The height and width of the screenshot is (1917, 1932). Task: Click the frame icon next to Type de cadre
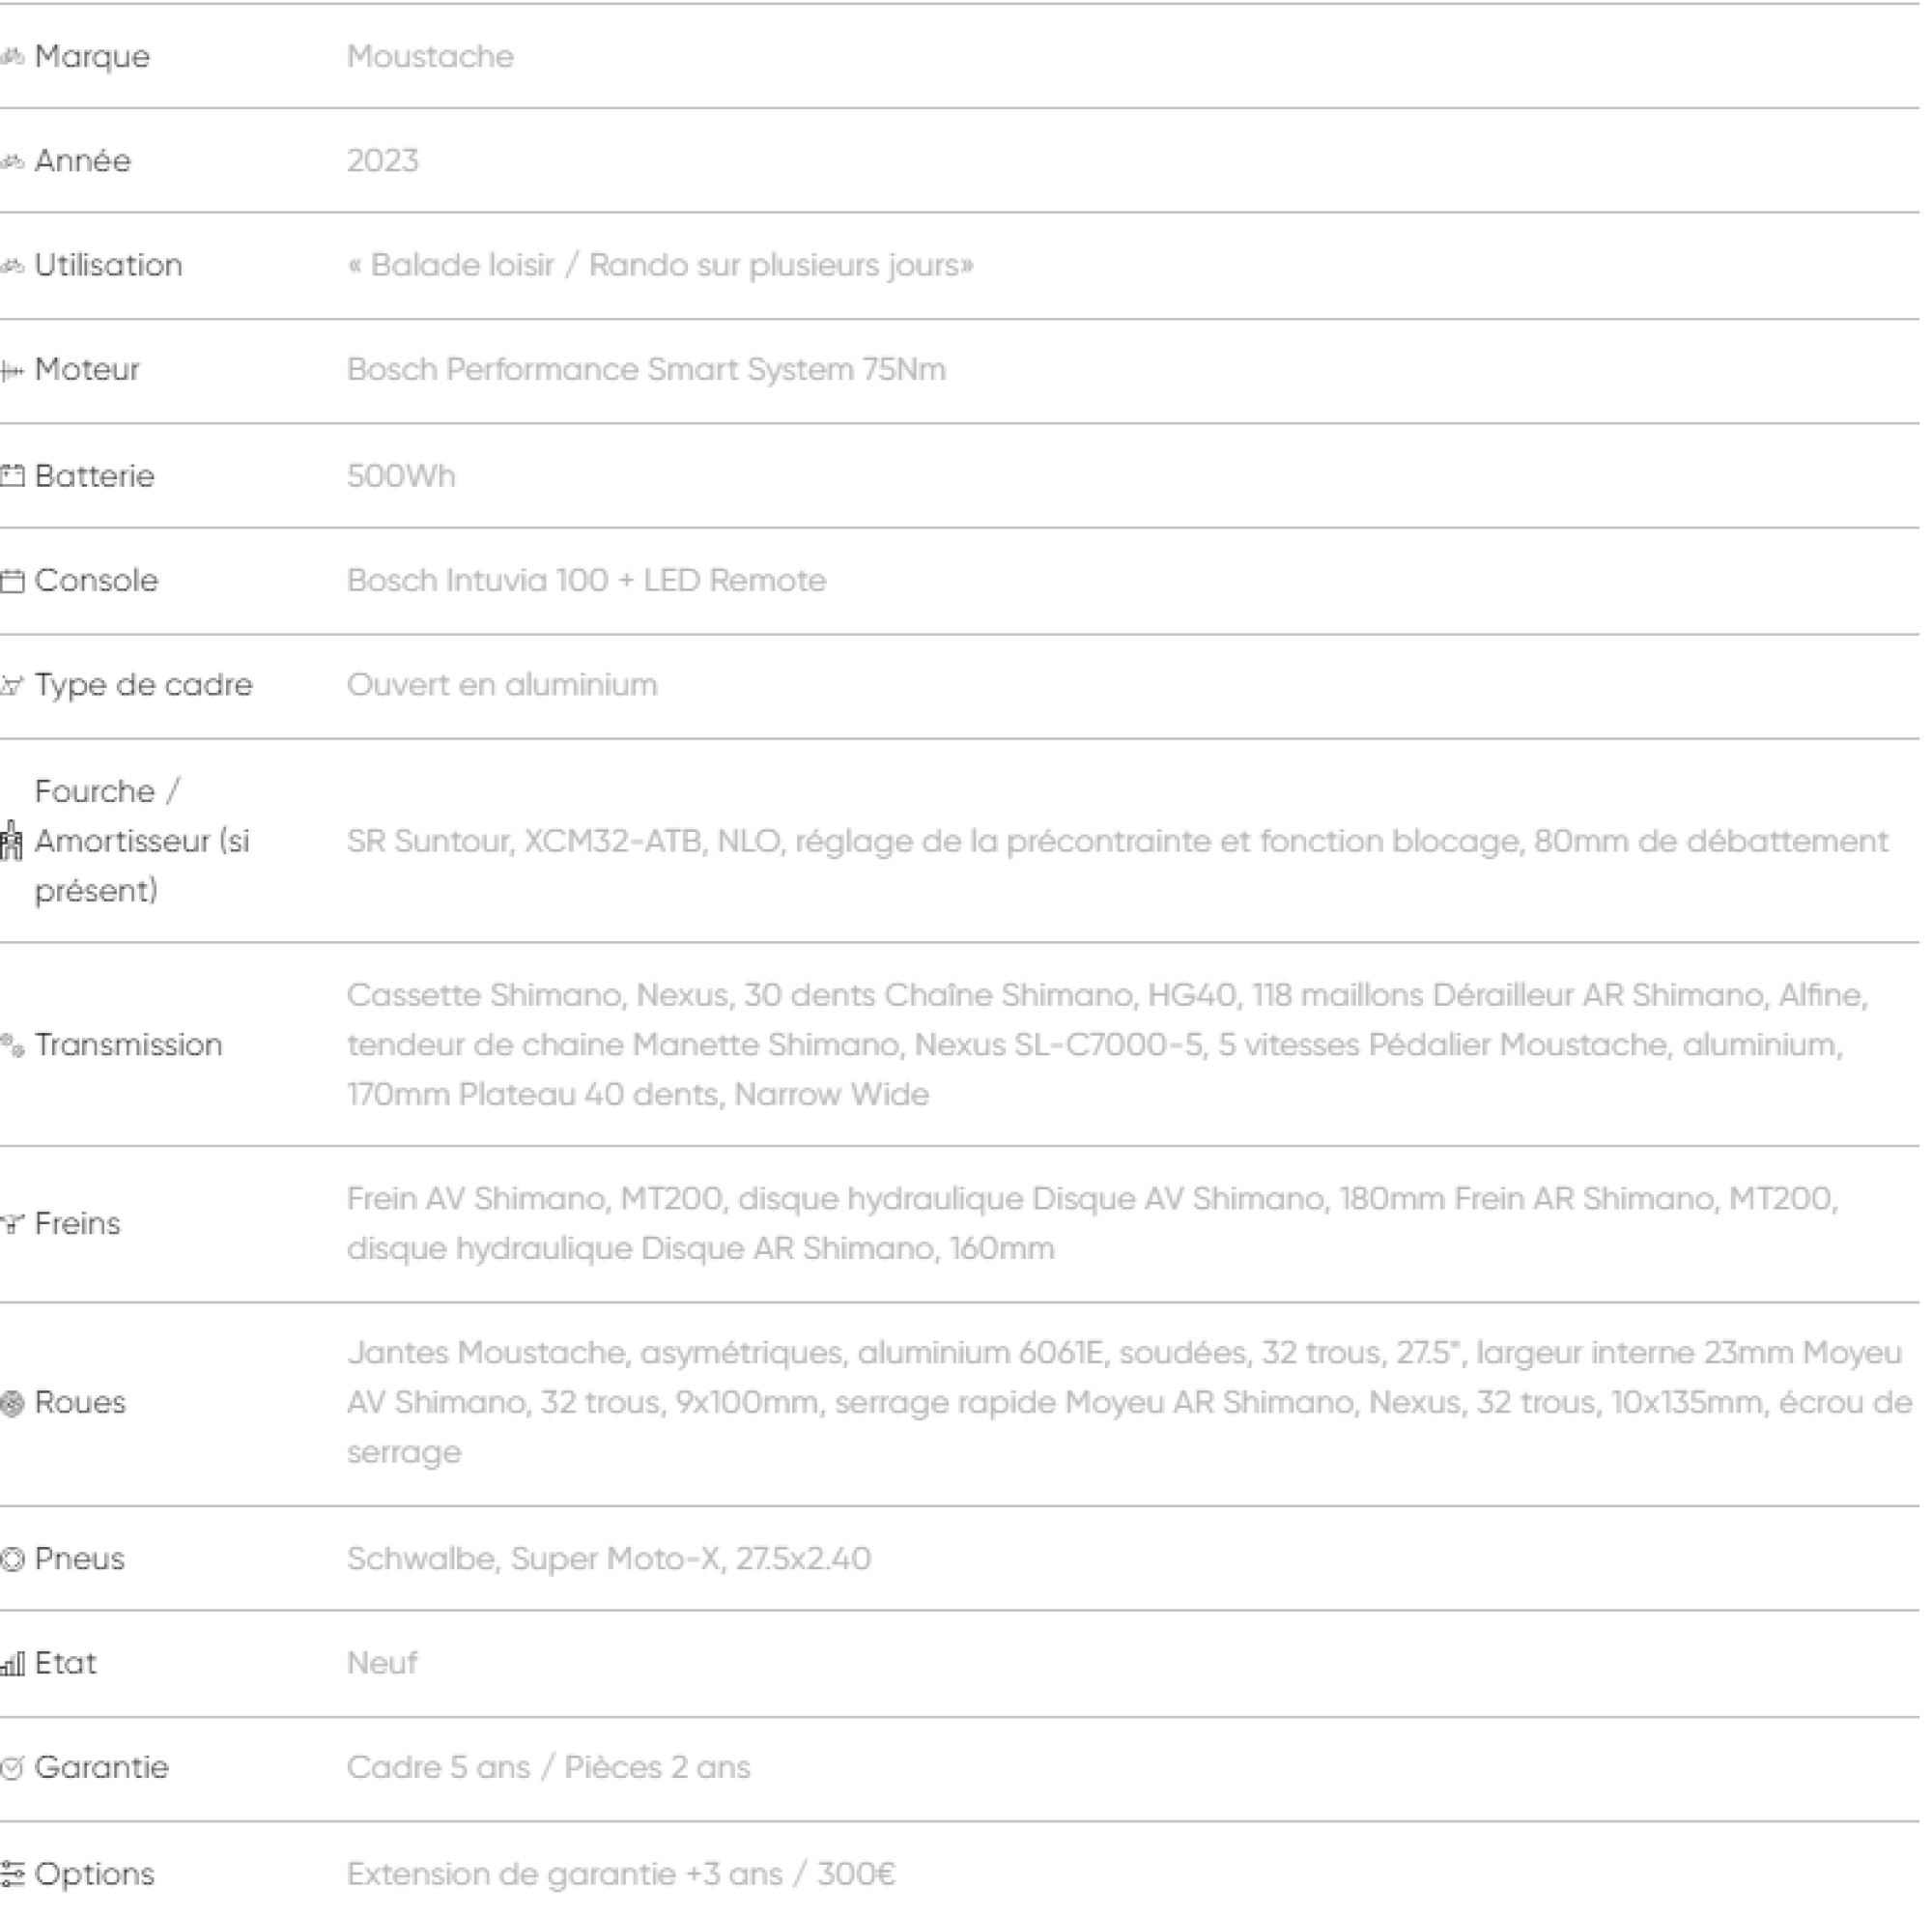[12, 688]
